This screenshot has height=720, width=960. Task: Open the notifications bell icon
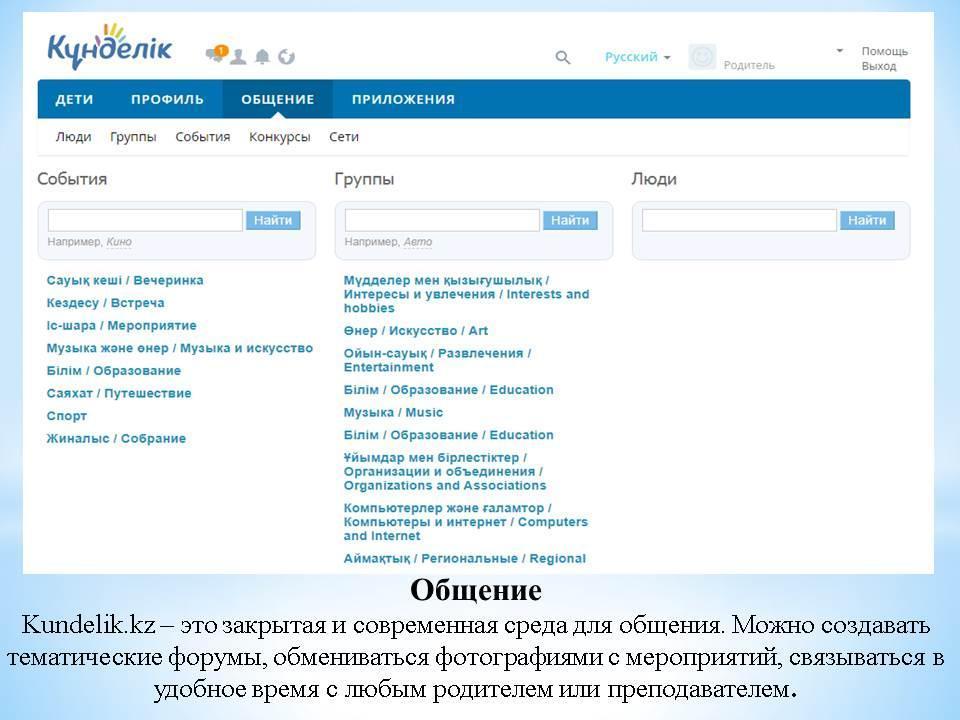(x=262, y=57)
